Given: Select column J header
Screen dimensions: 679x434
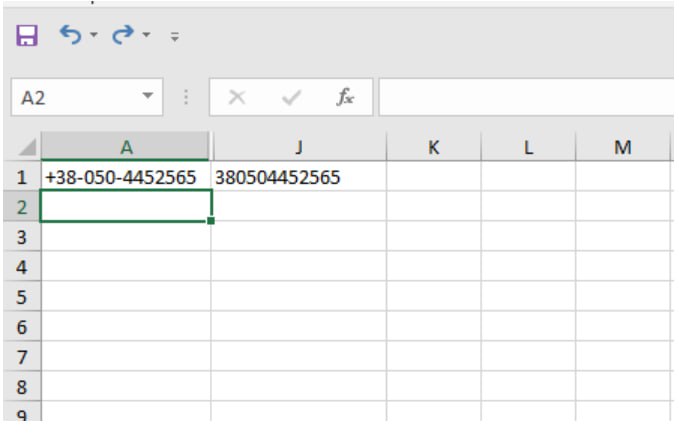Looking at the screenshot, I should click(298, 147).
